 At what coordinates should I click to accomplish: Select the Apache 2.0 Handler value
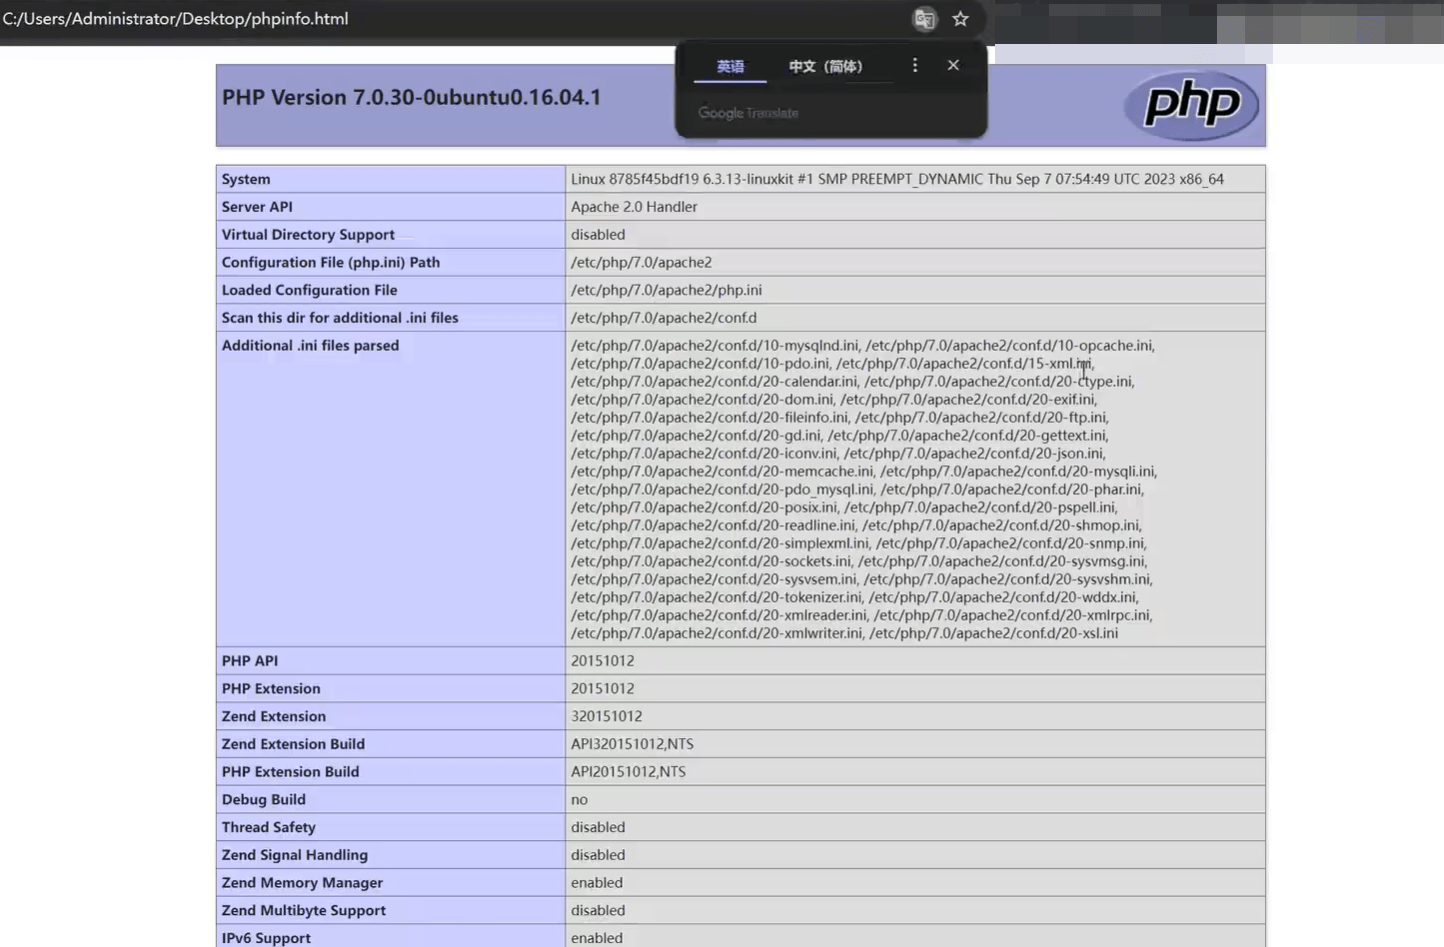tap(634, 207)
